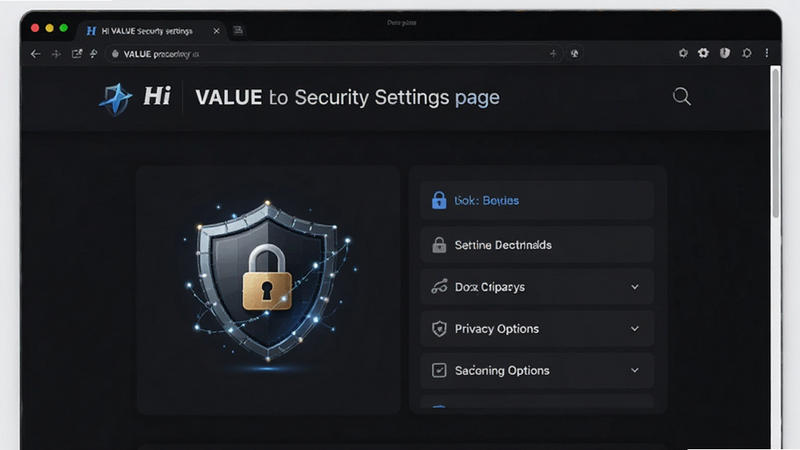Click the chevron on Dox Ctiparys row
800x450 pixels.
(635, 287)
